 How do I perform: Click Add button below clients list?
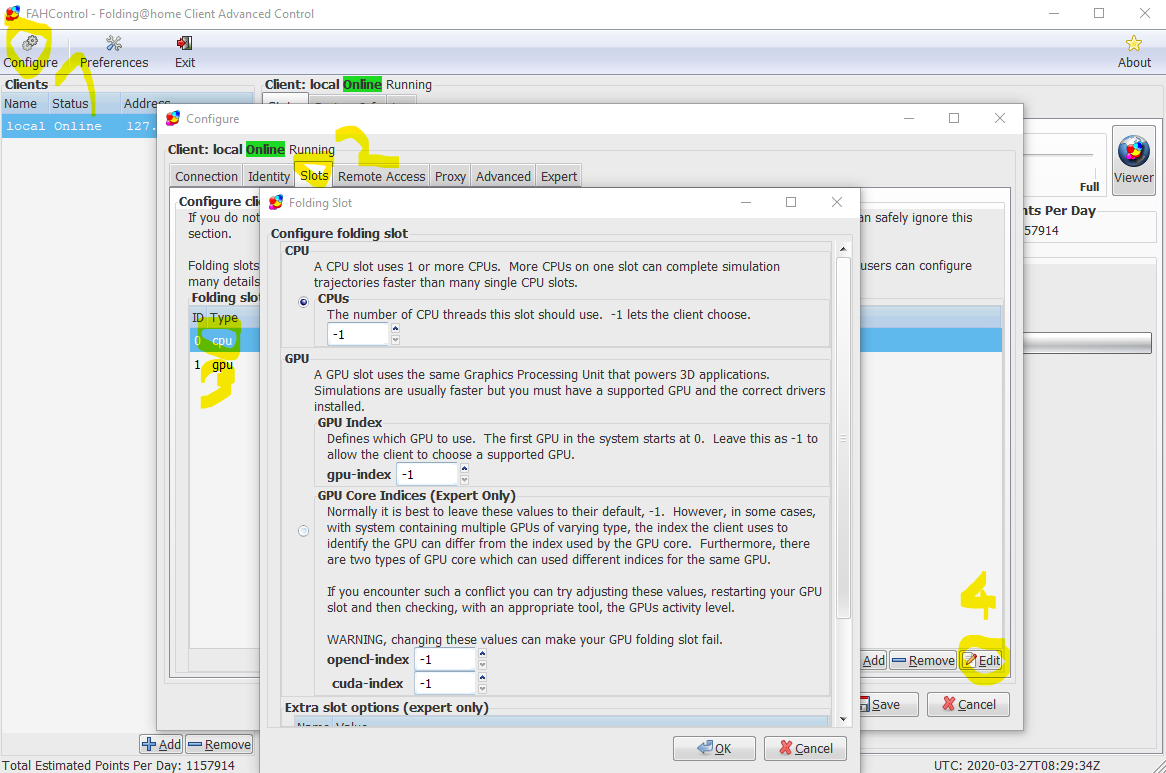[161, 744]
